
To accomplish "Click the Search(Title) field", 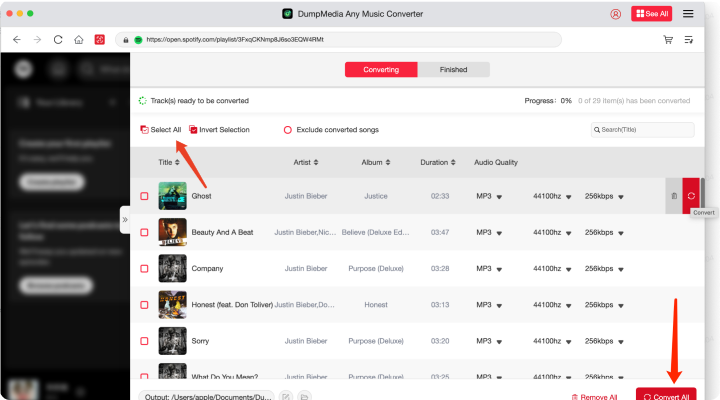I will coord(642,130).
